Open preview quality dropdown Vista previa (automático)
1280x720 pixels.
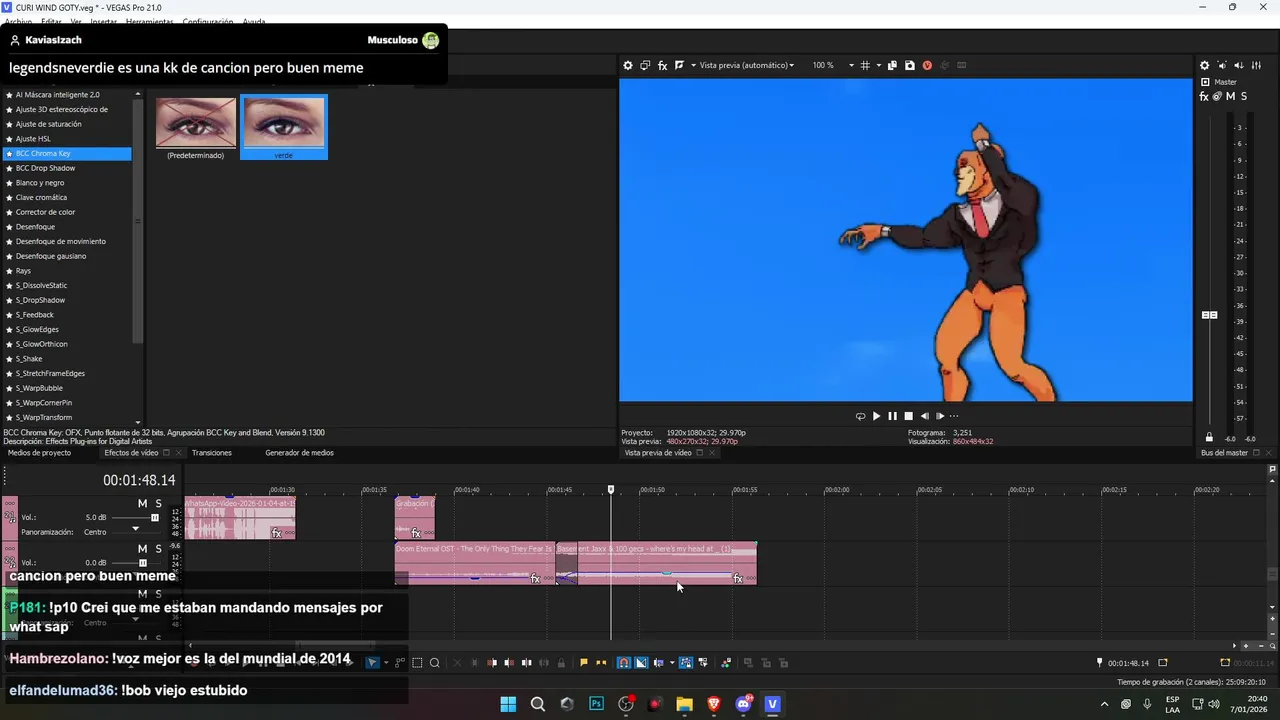coord(747,65)
